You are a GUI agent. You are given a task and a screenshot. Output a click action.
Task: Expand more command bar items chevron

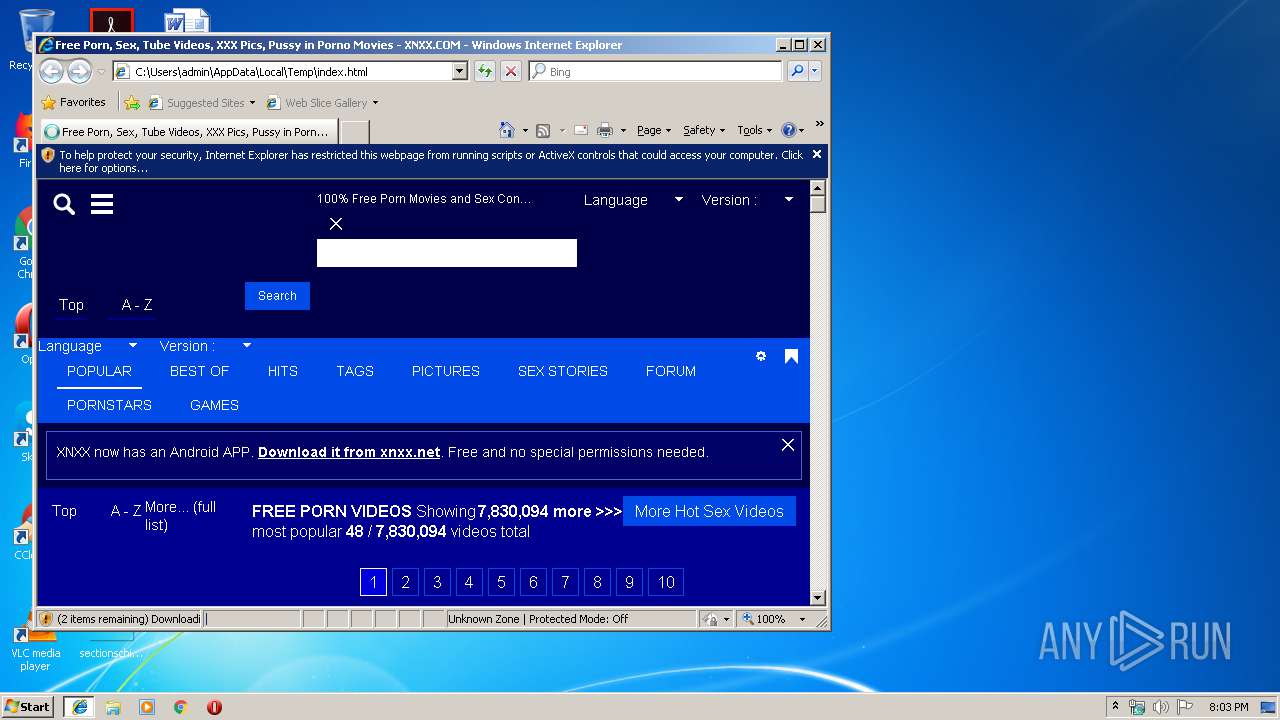[819, 125]
